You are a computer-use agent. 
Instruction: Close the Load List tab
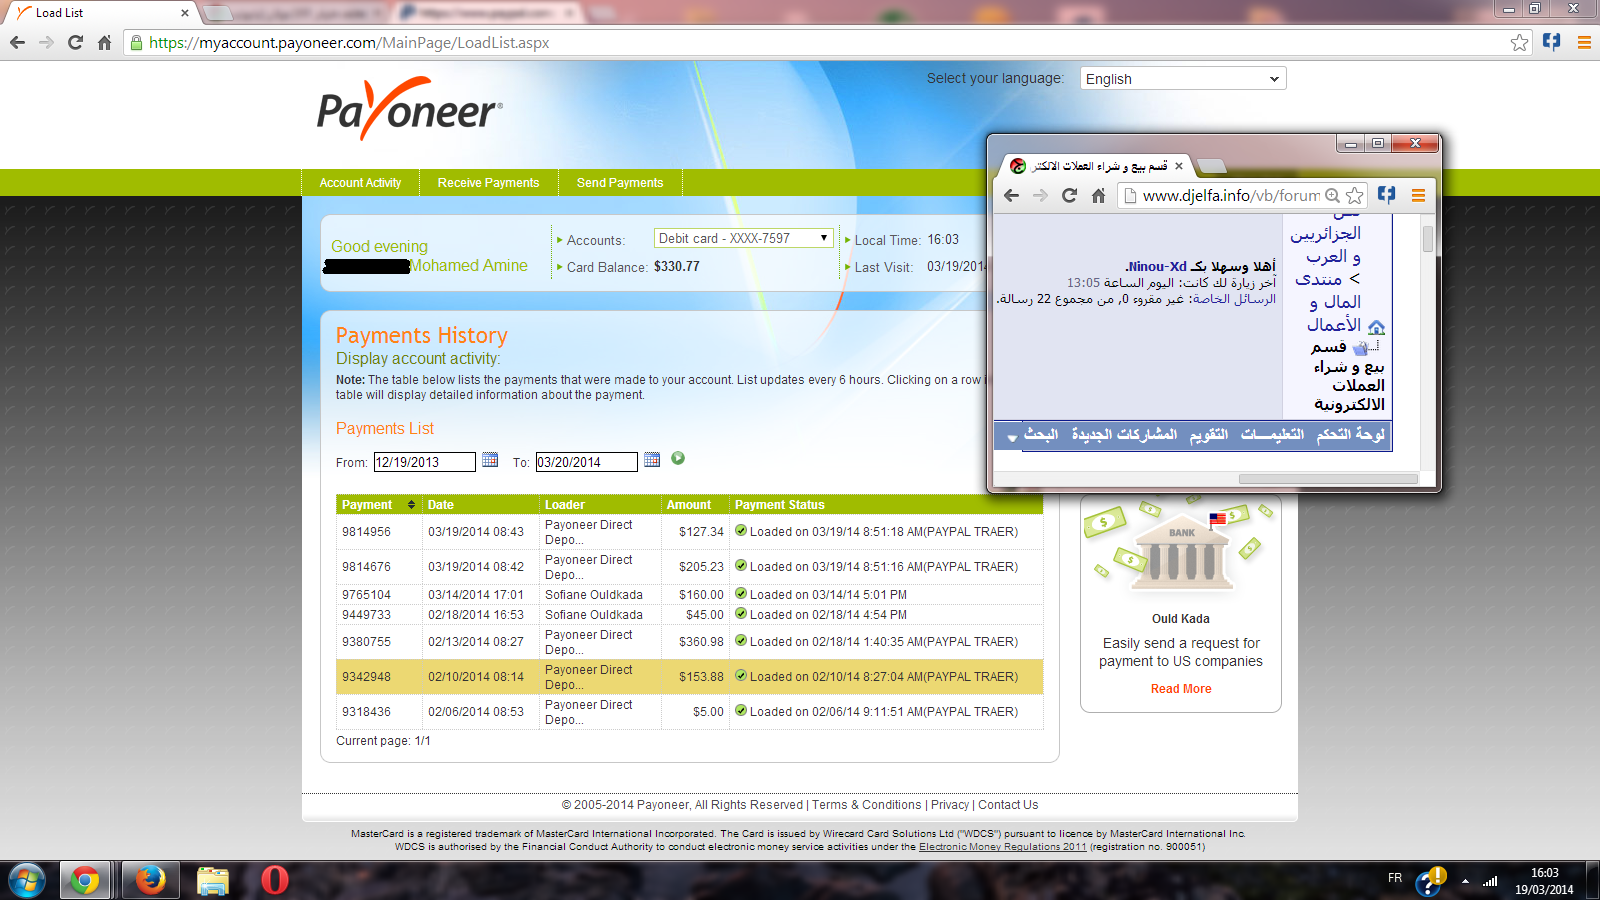tap(185, 13)
